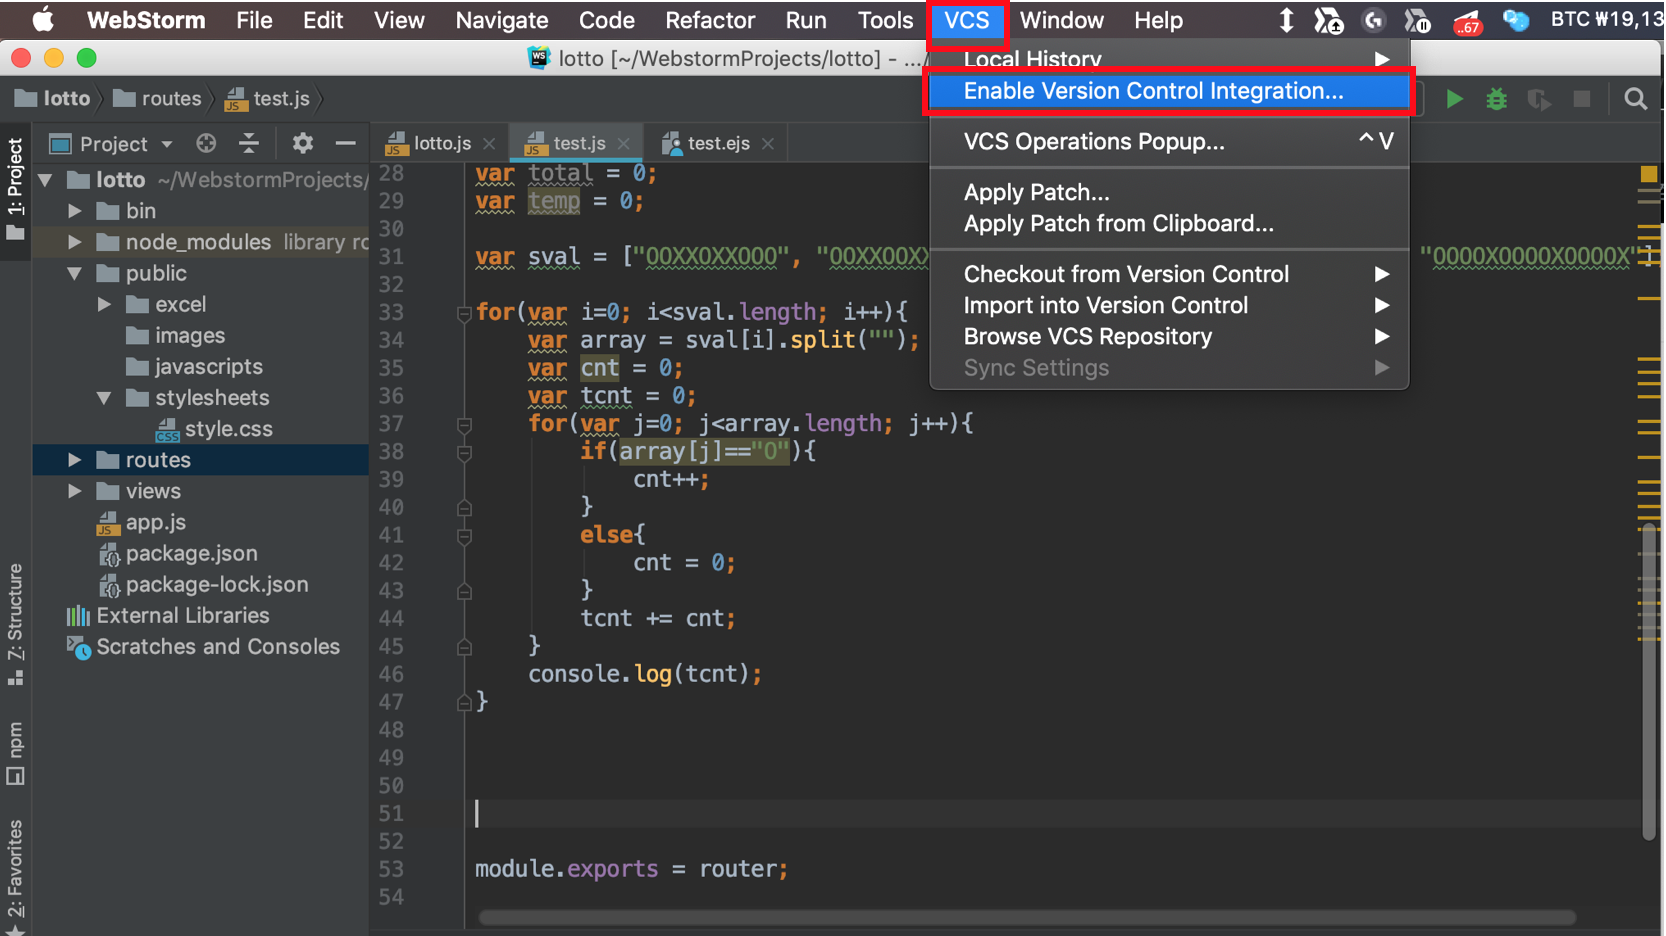Open Checkout from Version Control submenu

(1169, 274)
